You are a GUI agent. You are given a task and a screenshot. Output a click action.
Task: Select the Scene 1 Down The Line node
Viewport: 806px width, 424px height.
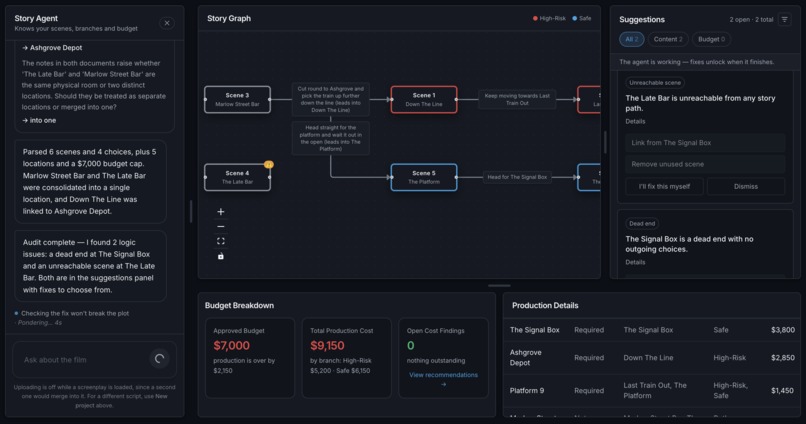pyautogui.click(x=424, y=100)
